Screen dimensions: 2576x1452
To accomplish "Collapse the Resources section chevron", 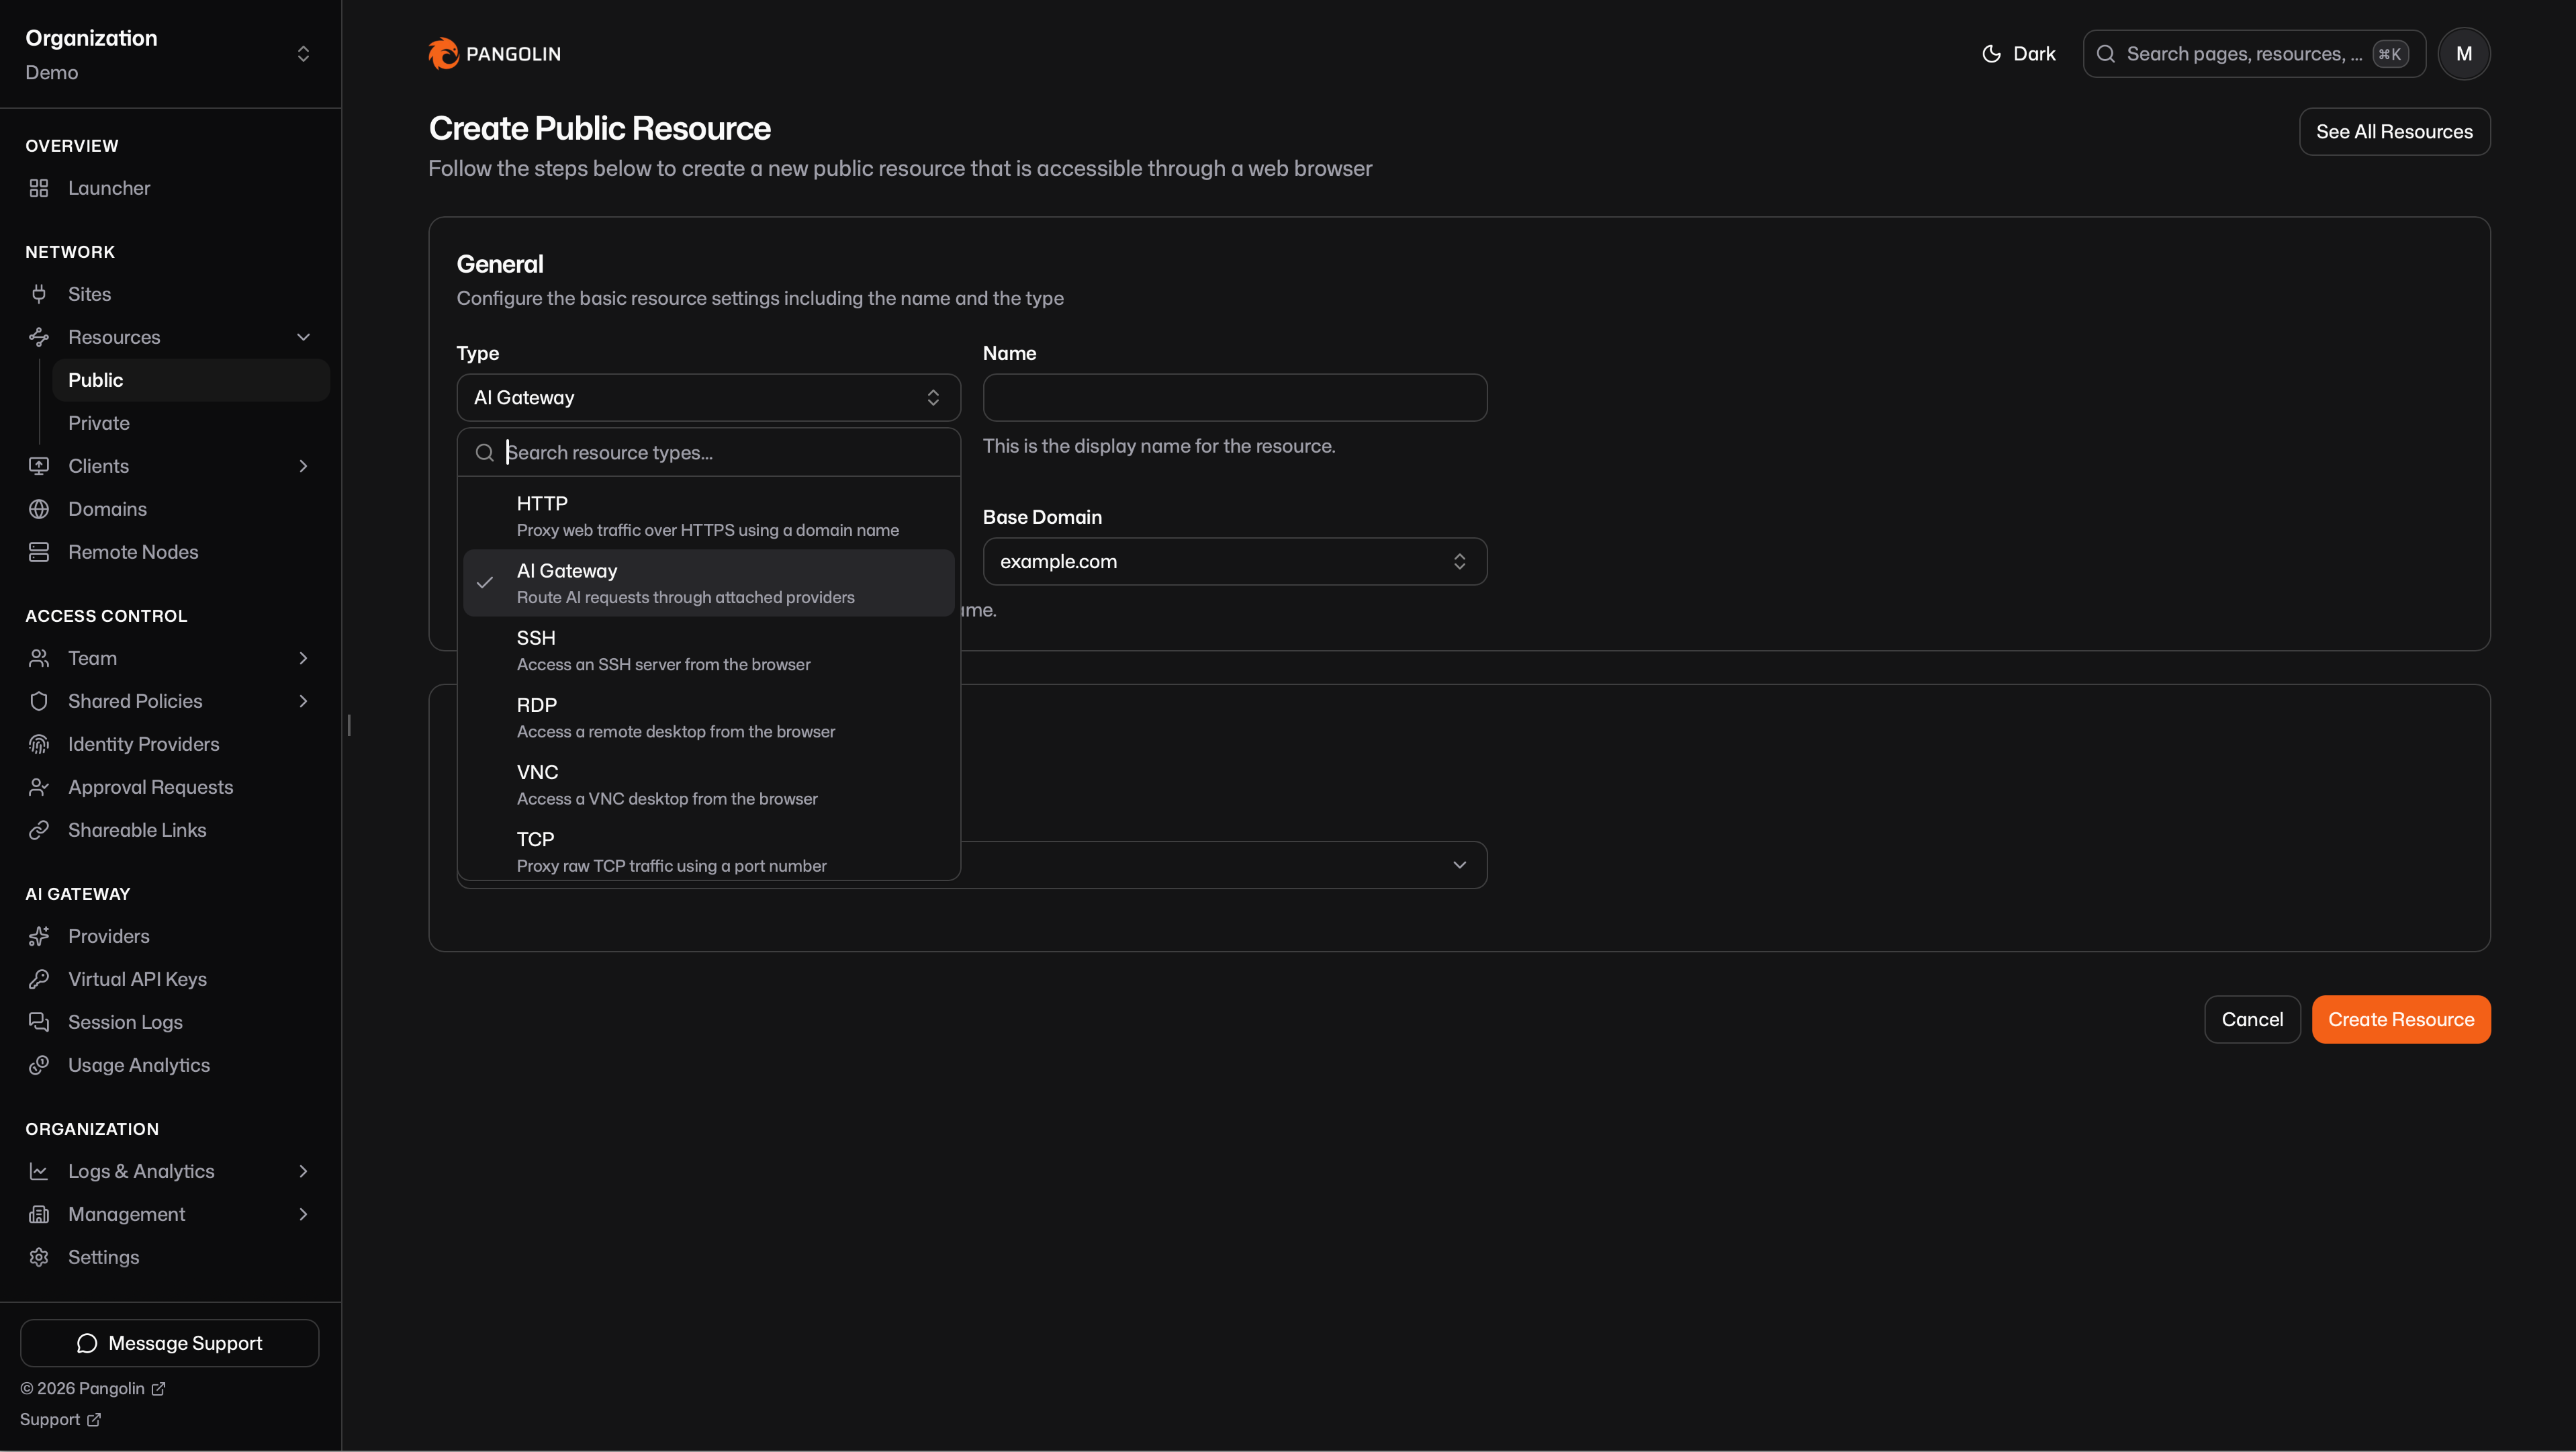I will click(x=303, y=337).
